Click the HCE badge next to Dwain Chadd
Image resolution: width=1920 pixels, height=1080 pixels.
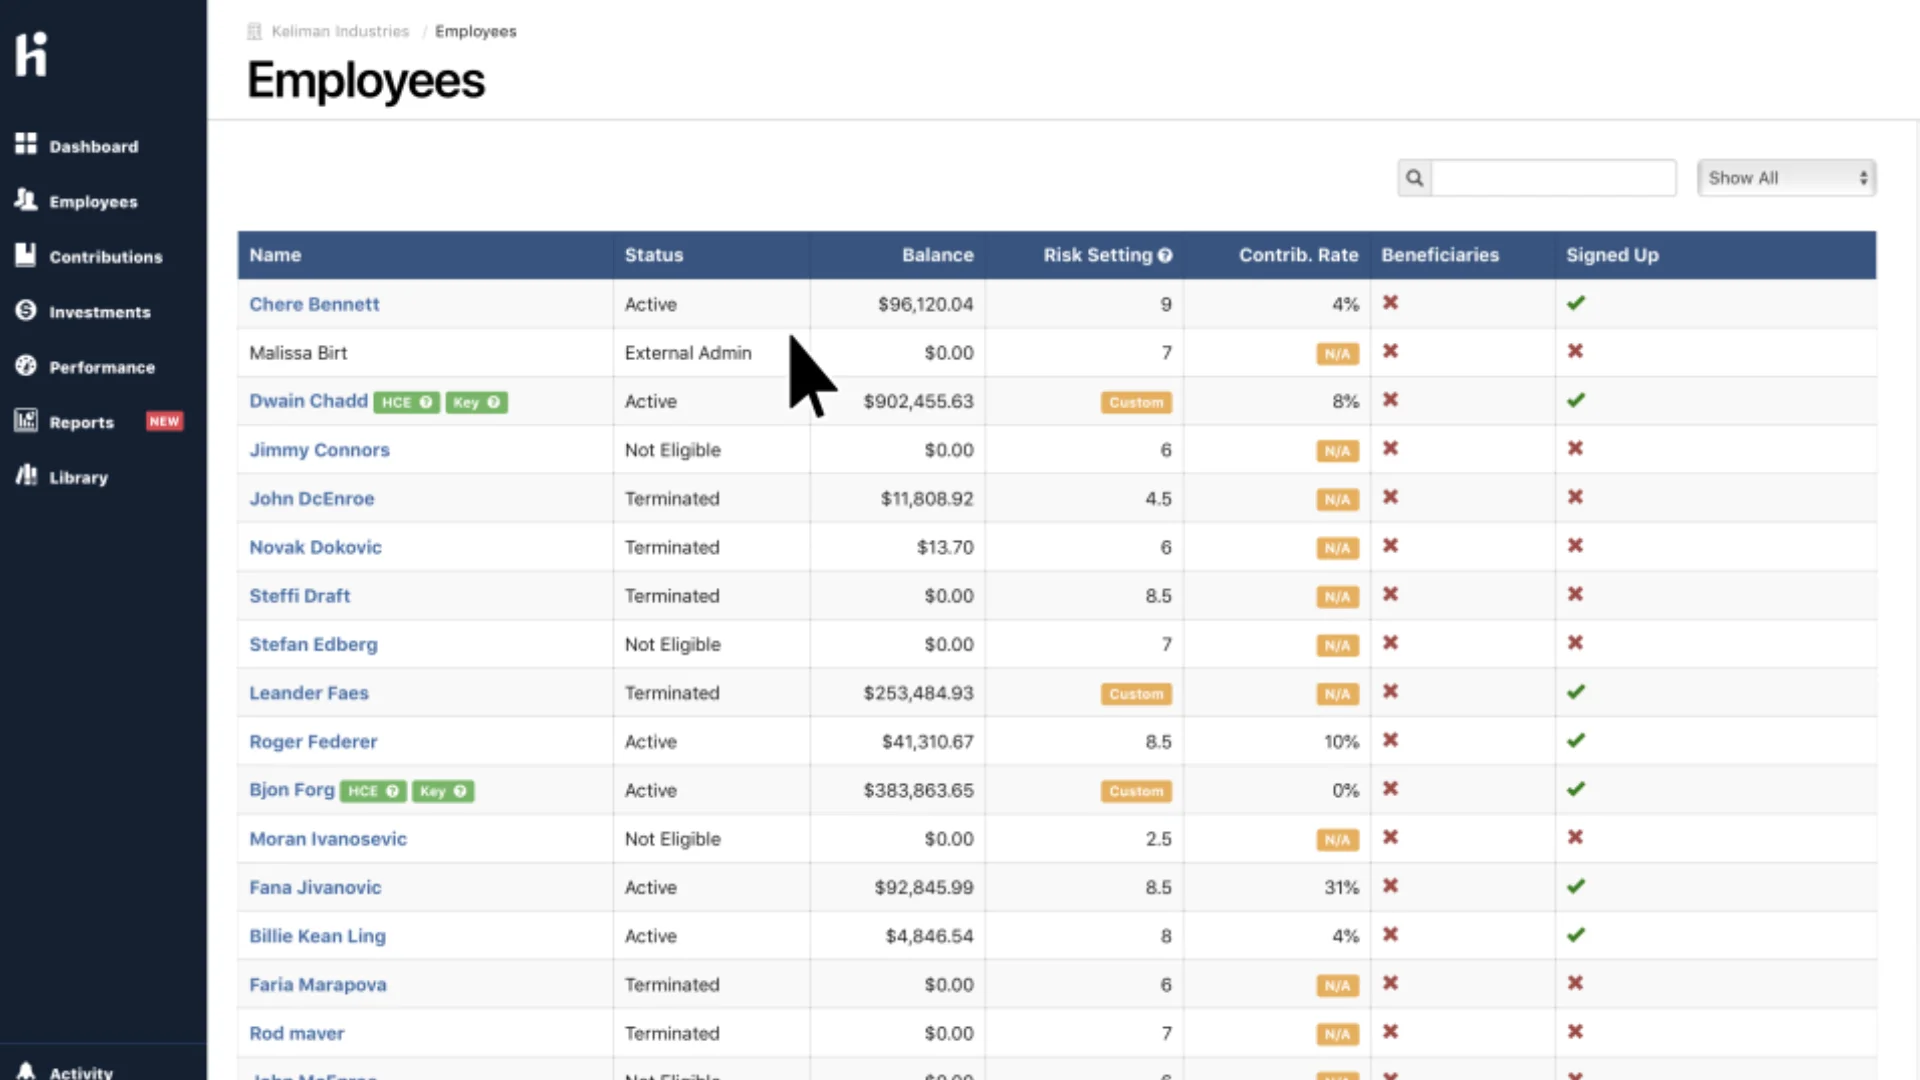pyautogui.click(x=407, y=402)
